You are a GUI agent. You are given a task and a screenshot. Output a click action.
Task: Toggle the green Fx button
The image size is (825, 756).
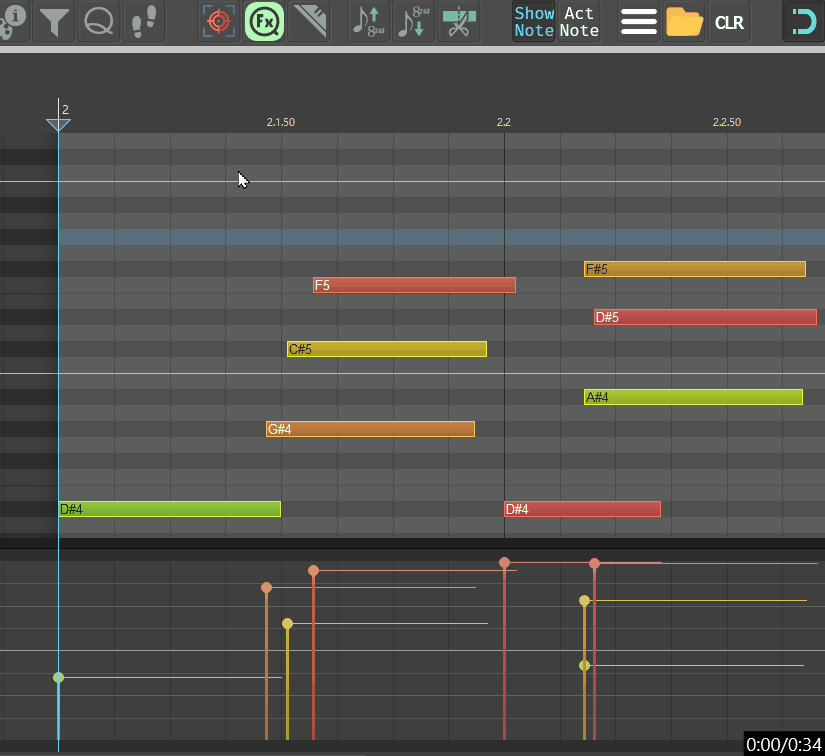[x=264, y=22]
